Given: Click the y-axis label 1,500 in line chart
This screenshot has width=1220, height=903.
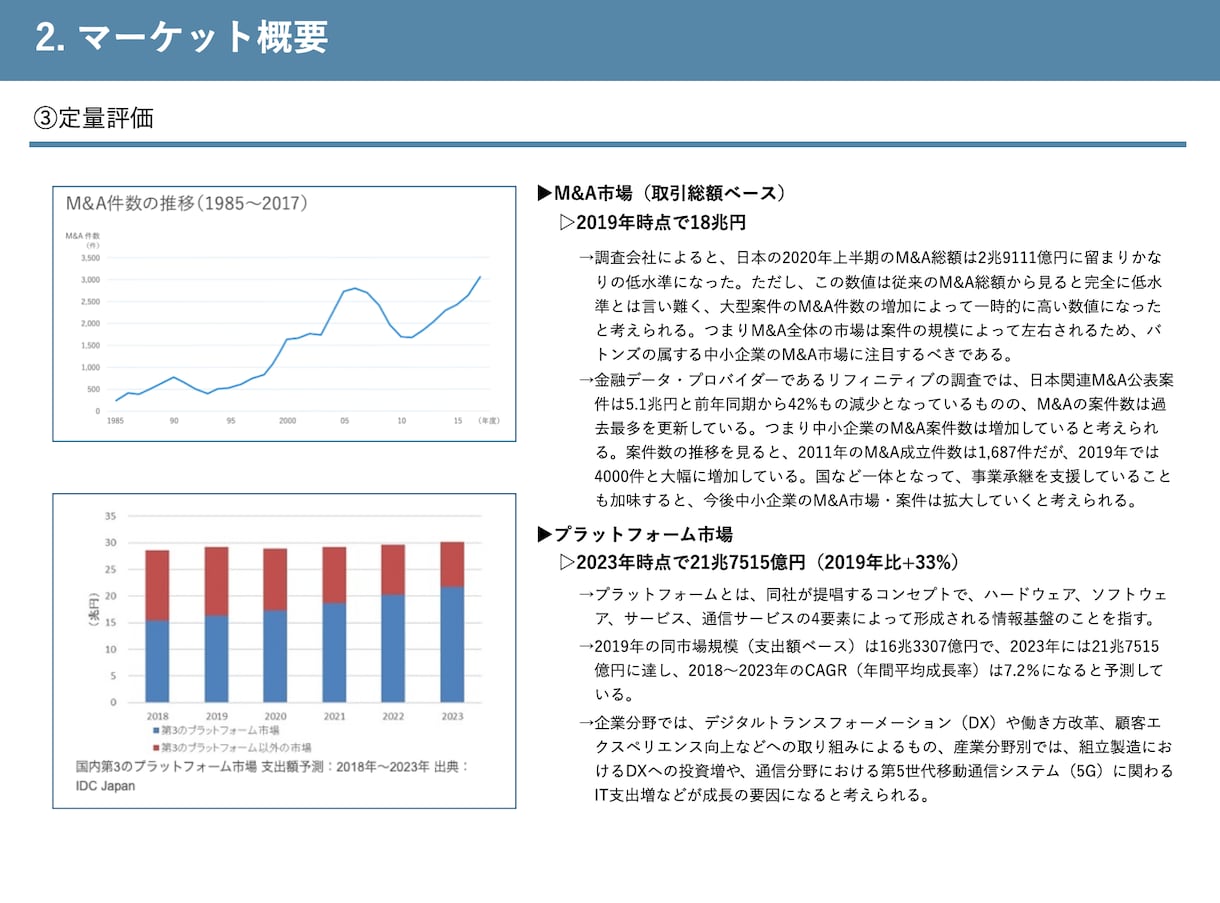Looking at the screenshot, I should click(x=90, y=345).
